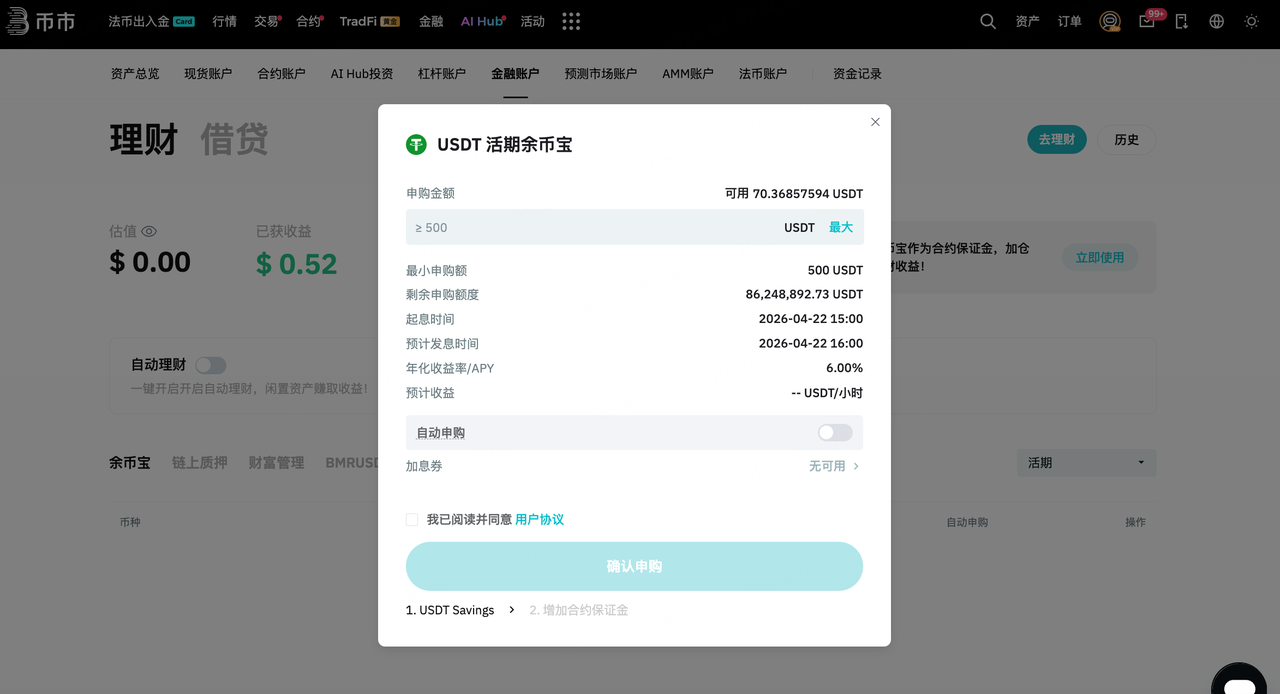The image size is (1280, 694).
Task: Check the 我已阅读并同意 agreement checkbox
Action: 412,520
